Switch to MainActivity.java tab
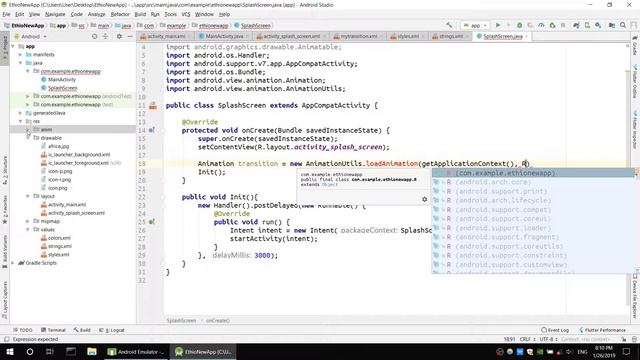 [224, 36]
